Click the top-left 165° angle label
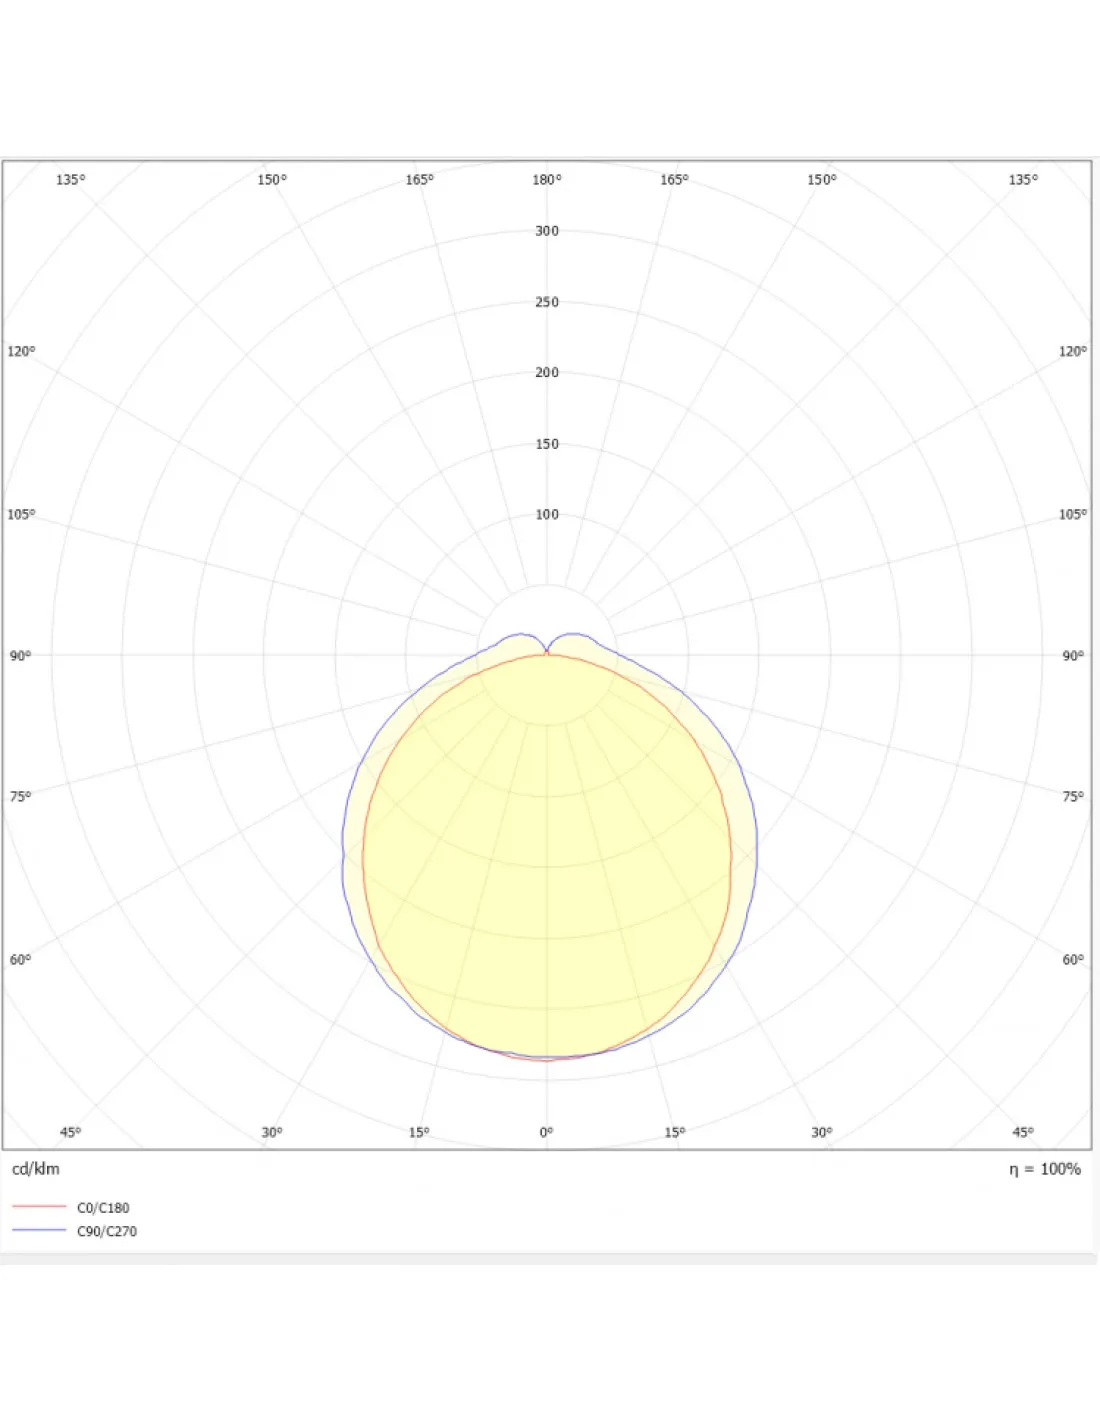1100x1422 pixels. click(x=420, y=180)
